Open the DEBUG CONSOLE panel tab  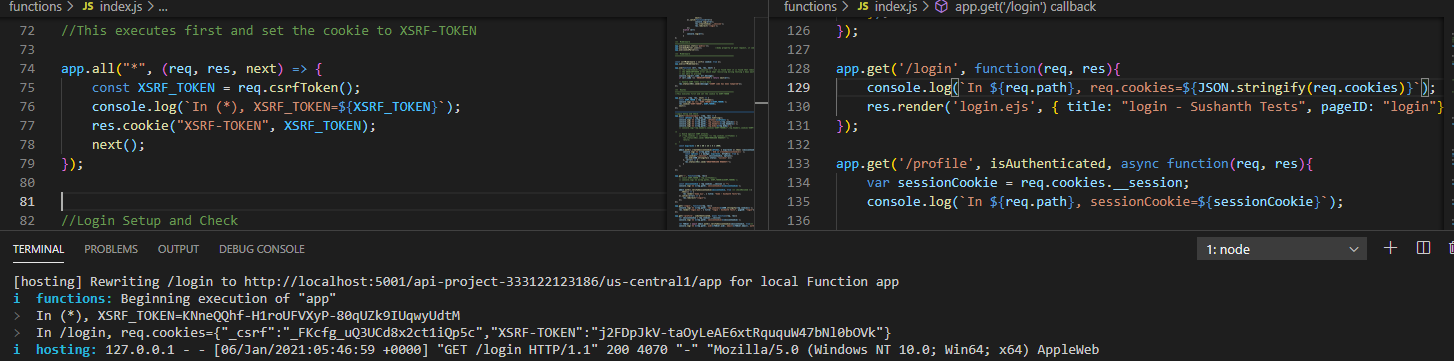[262, 249]
